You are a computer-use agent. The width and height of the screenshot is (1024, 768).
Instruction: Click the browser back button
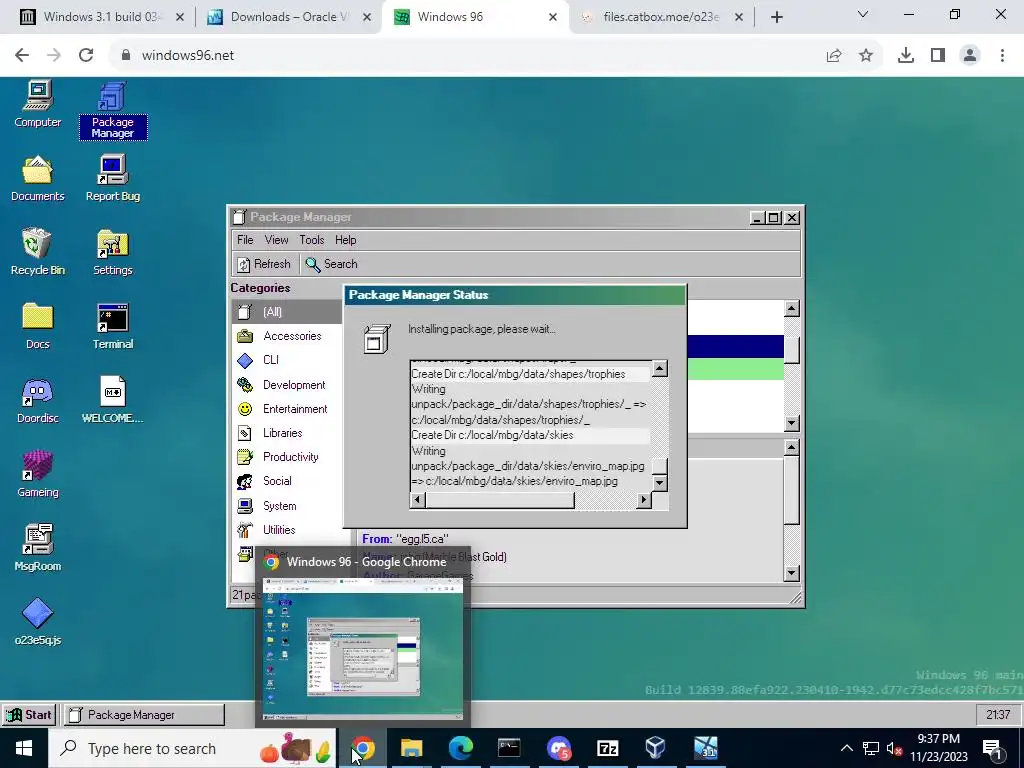pyautogui.click(x=22, y=56)
